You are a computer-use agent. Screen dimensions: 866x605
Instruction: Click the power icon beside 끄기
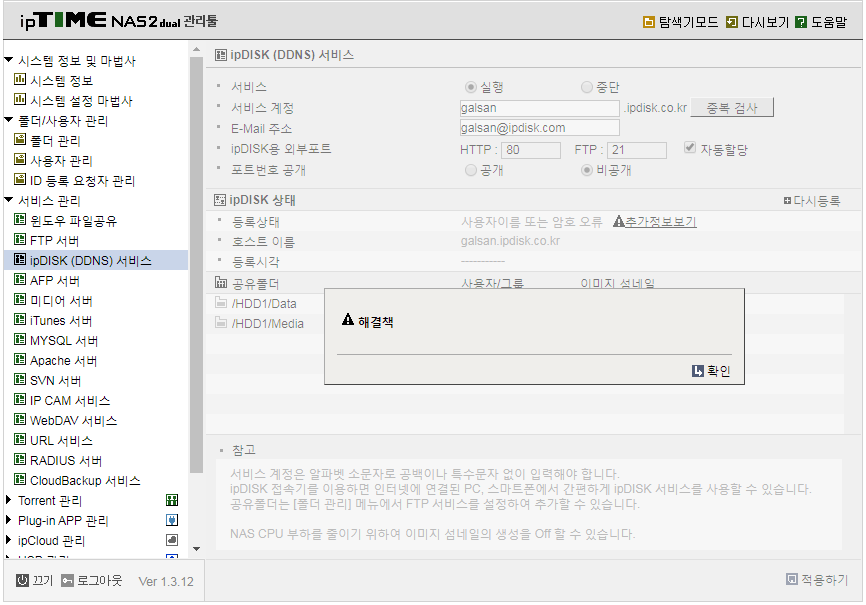[x=22, y=580]
